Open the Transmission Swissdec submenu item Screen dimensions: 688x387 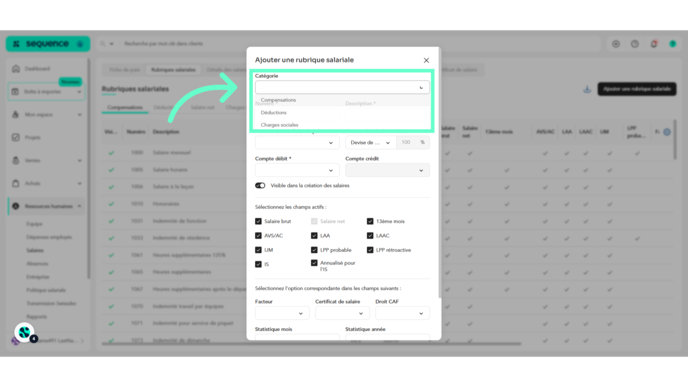[x=51, y=303]
